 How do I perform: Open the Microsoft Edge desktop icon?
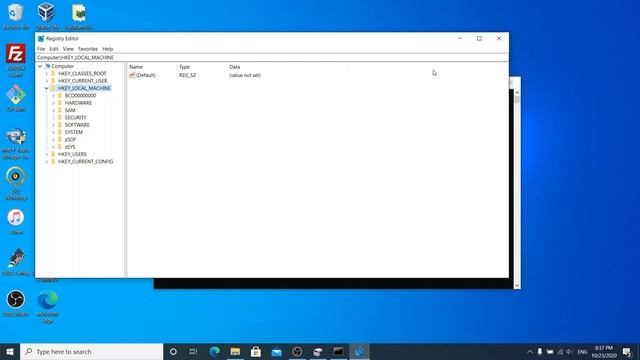tap(47, 300)
